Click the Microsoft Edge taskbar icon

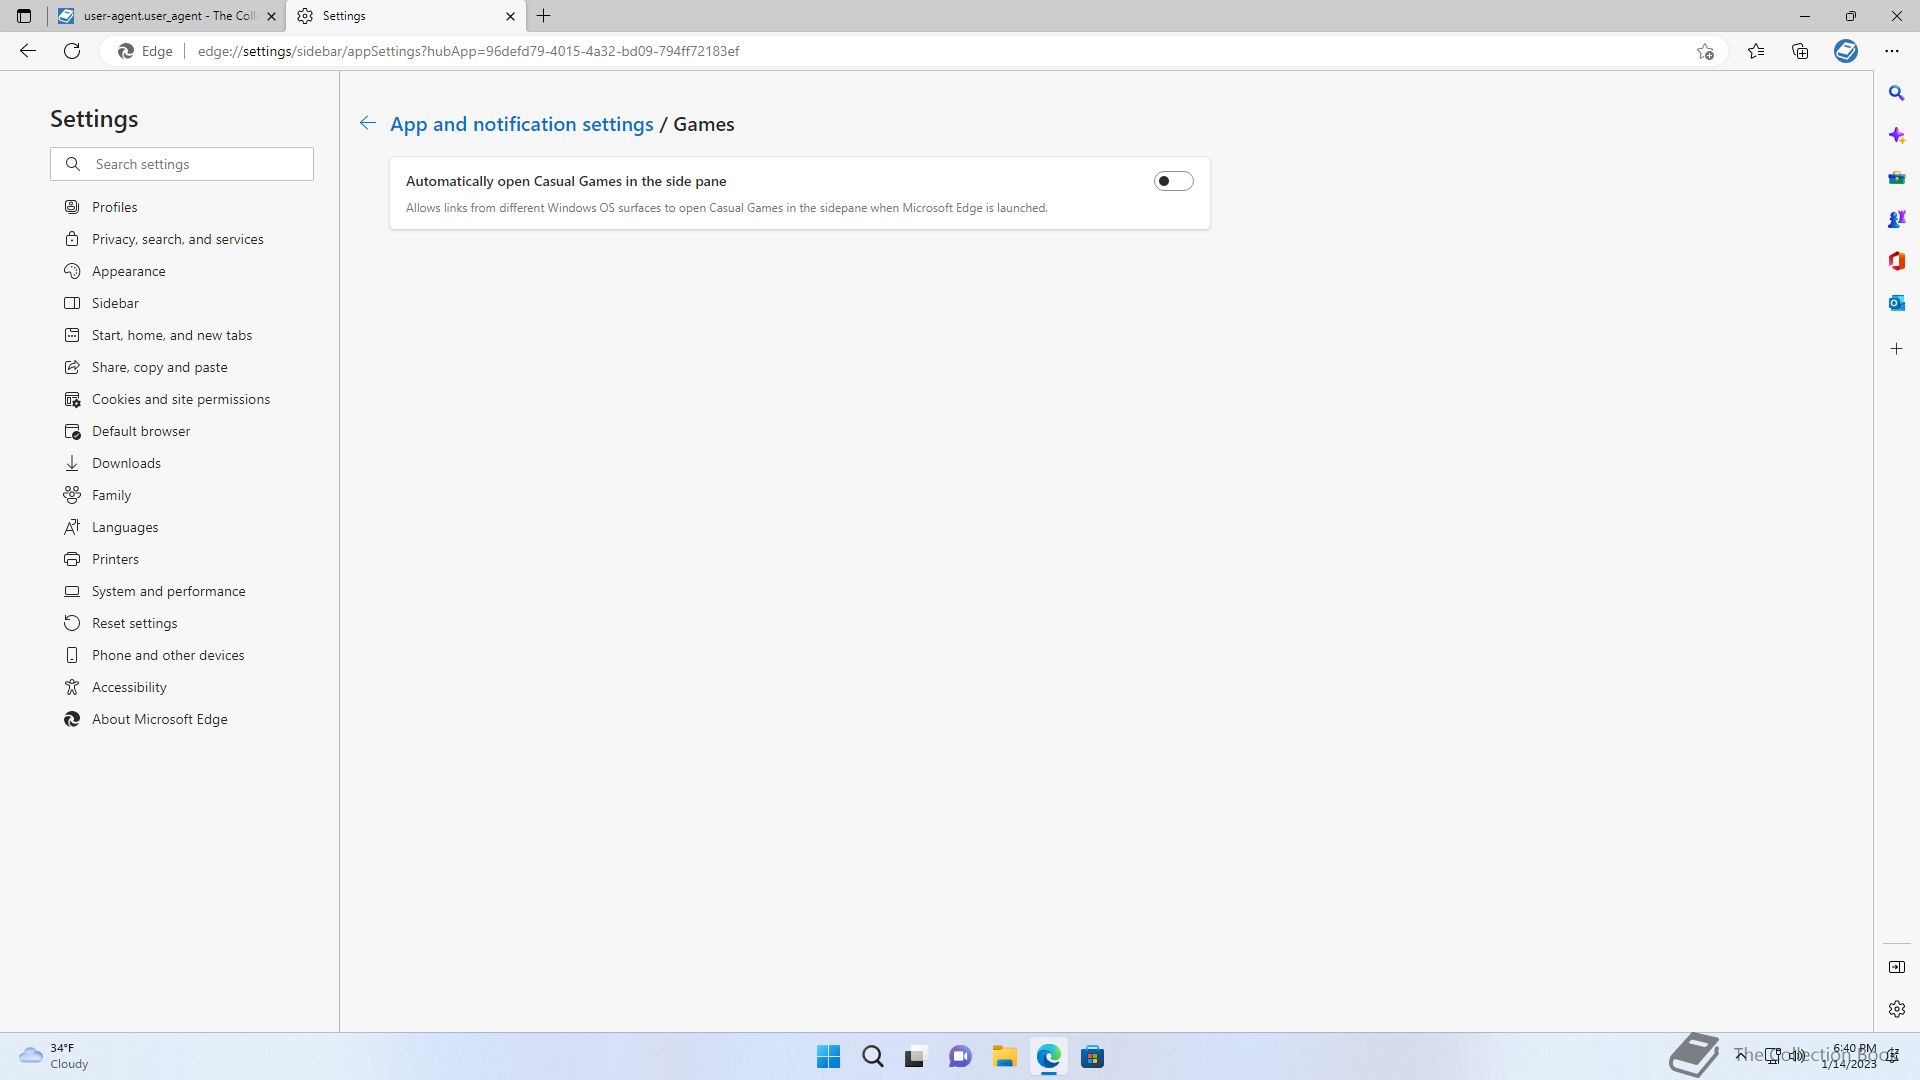(1048, 1057)
